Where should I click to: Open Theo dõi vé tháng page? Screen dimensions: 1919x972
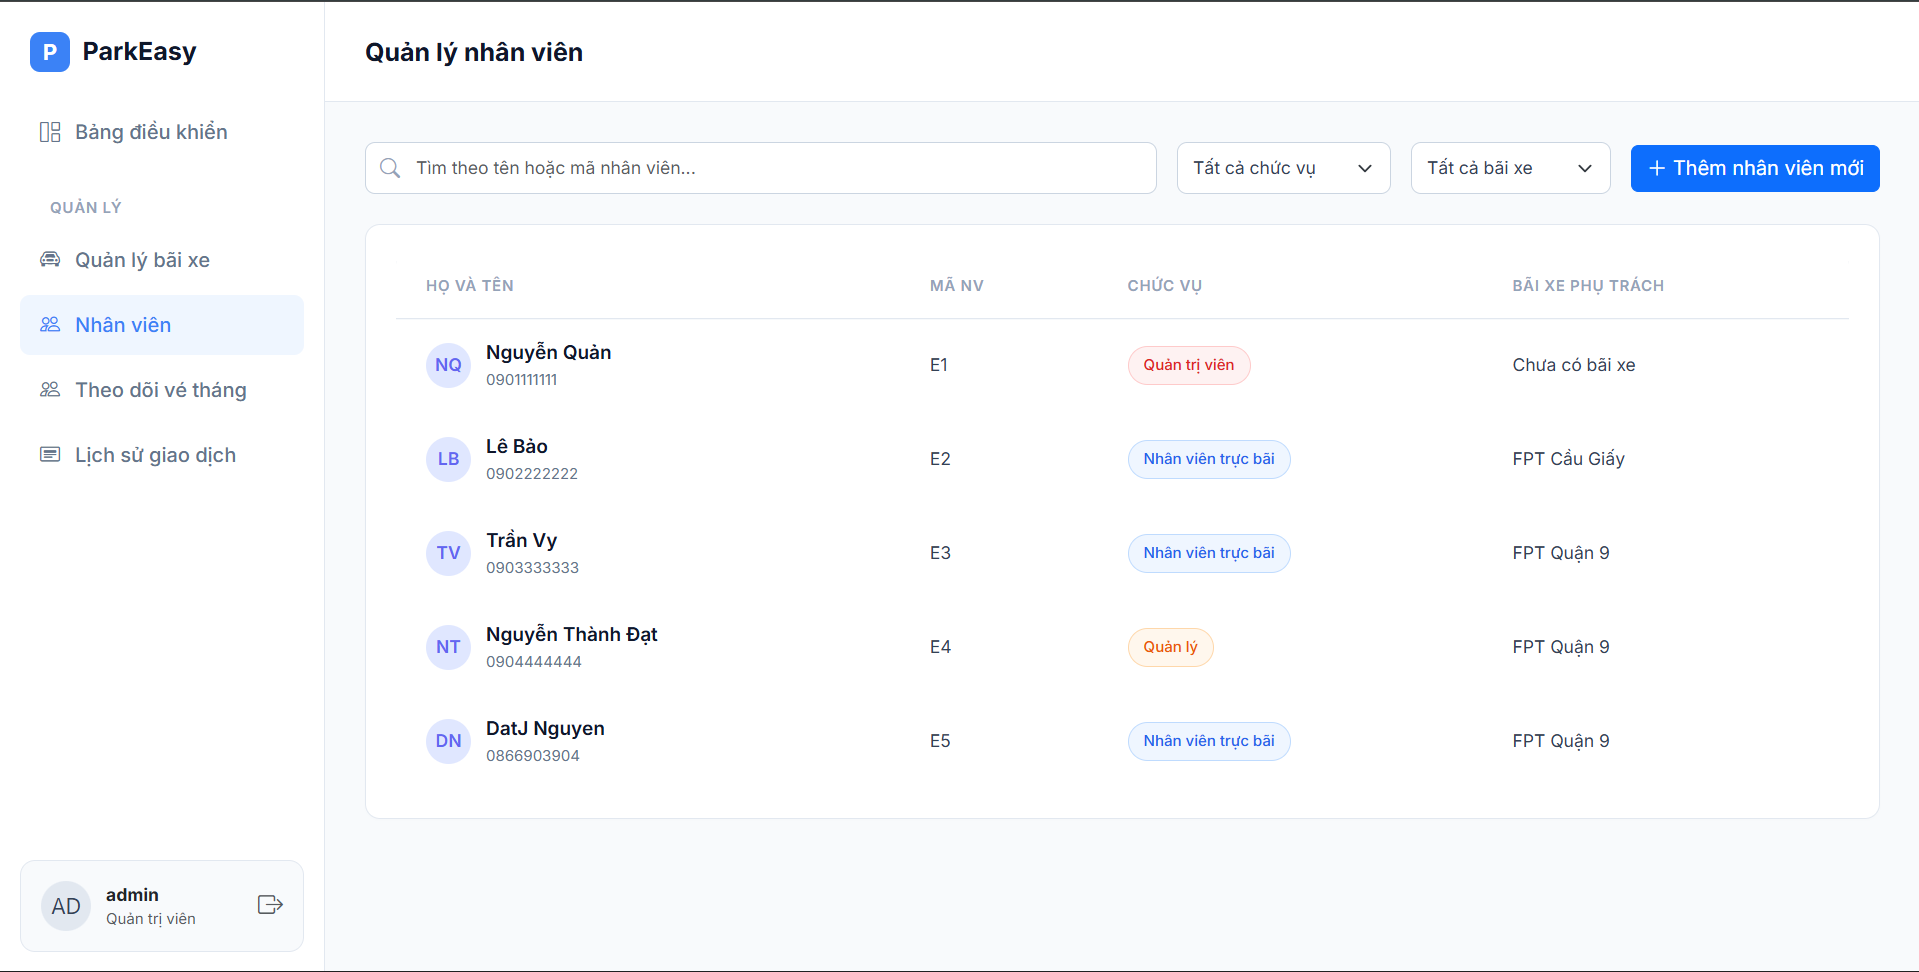point(160,390)
